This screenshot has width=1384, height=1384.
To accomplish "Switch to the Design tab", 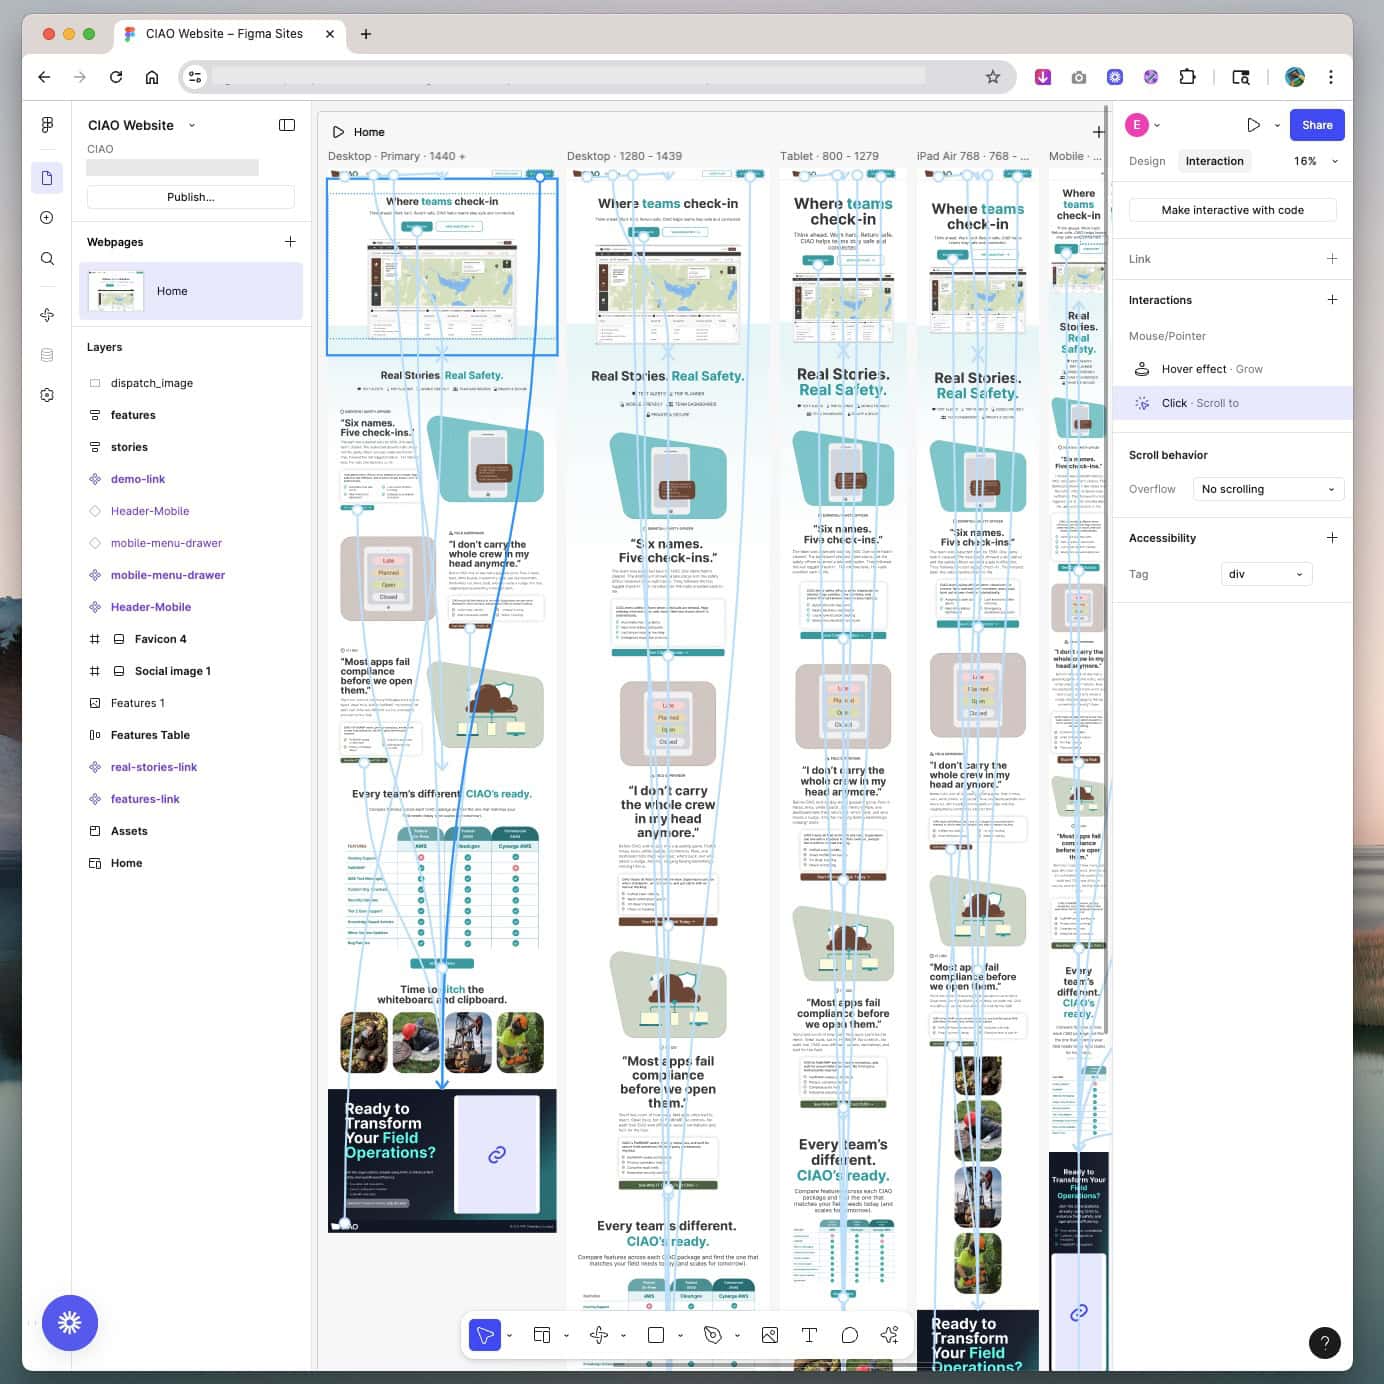I will tap(1146, 160).
